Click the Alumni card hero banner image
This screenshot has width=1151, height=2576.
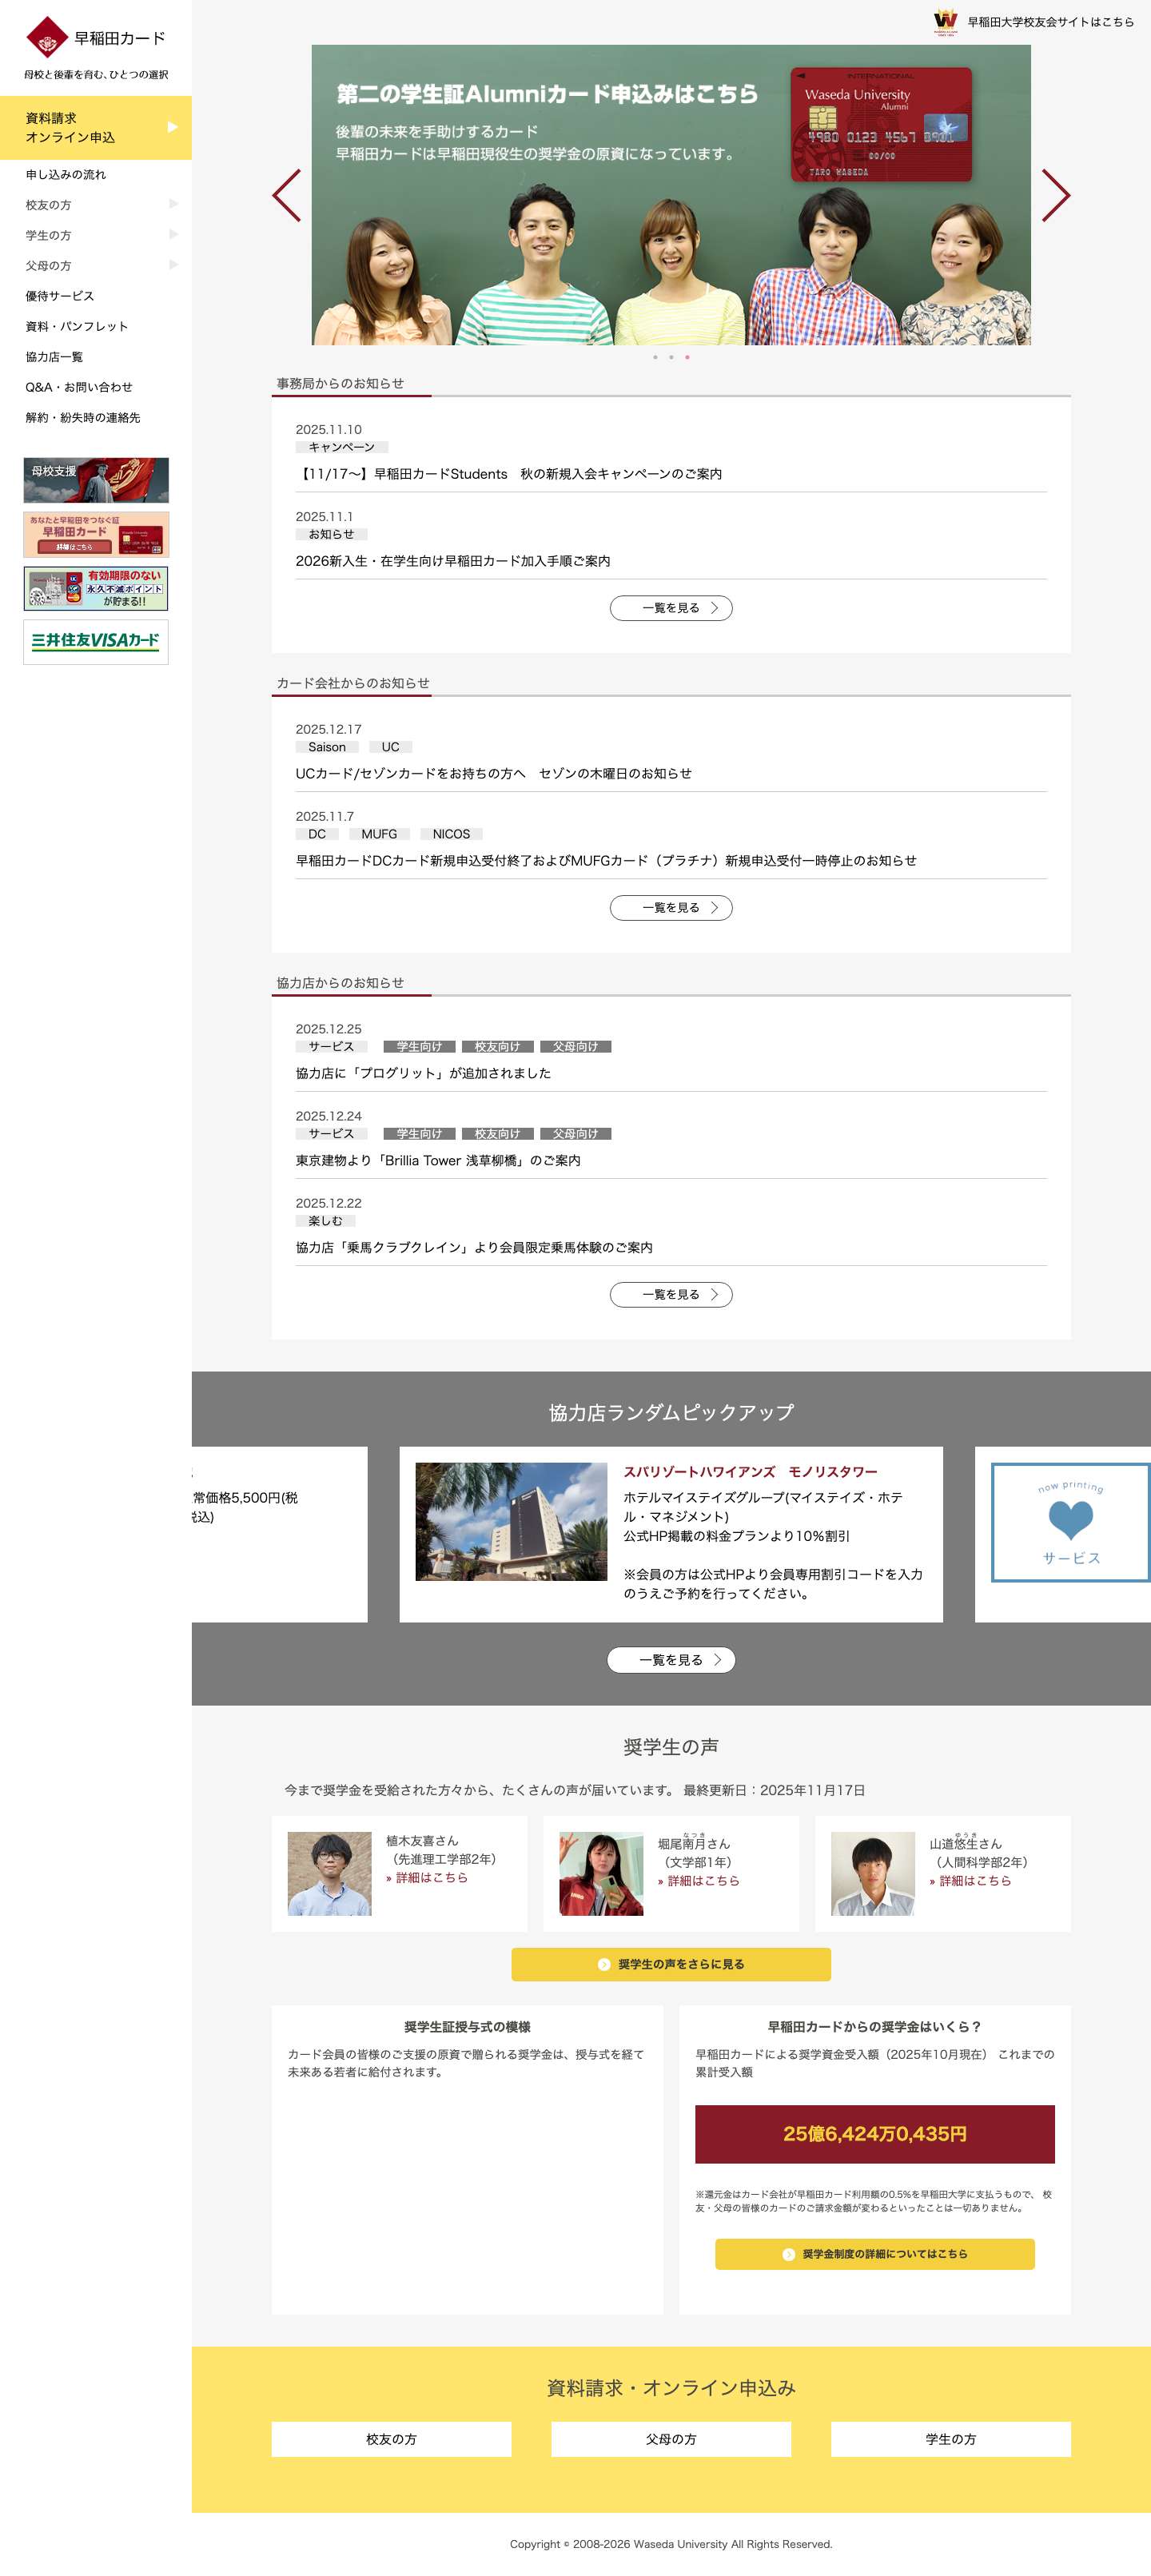671,195
